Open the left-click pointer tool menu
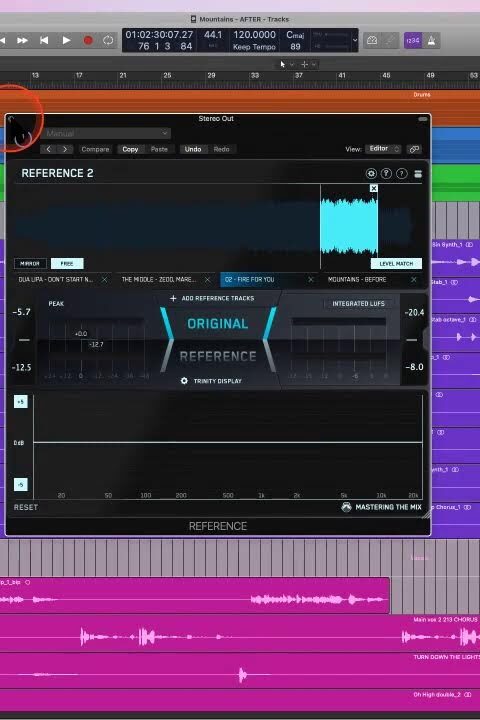 (x=286, y=64)
